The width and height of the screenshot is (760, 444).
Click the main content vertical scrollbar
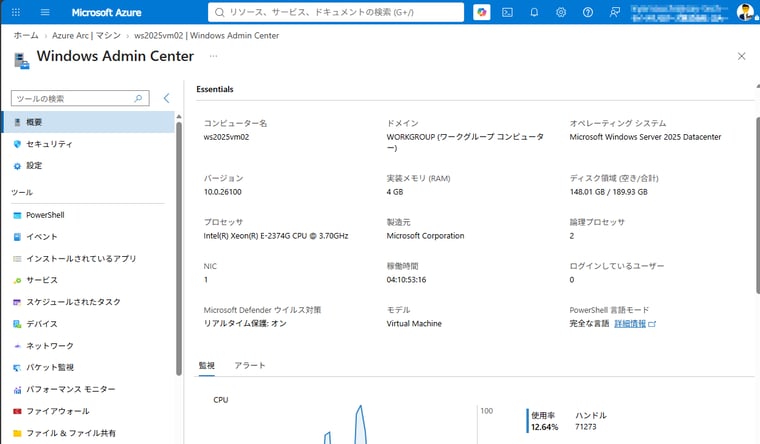click(x=758, y=205)
